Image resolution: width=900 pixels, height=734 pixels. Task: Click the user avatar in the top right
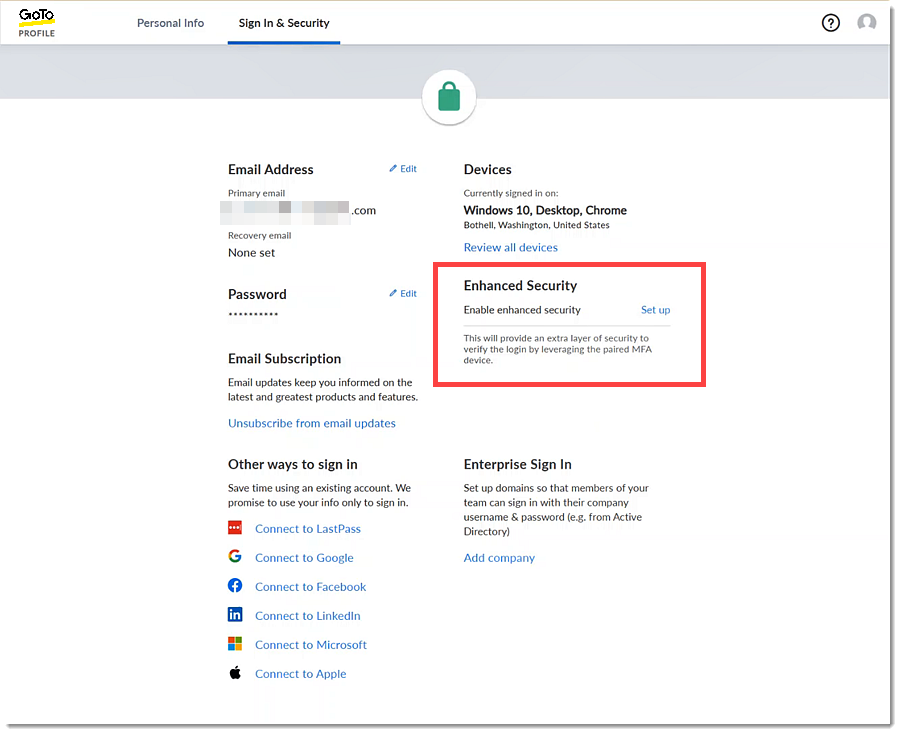click(x=866, y=22)
